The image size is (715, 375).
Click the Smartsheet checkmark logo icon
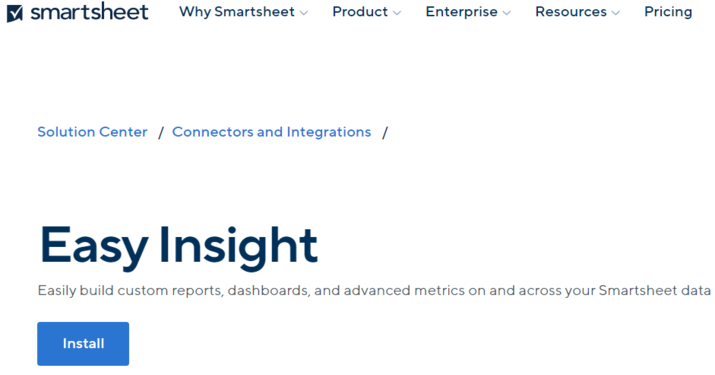click(x=15, y=13)
